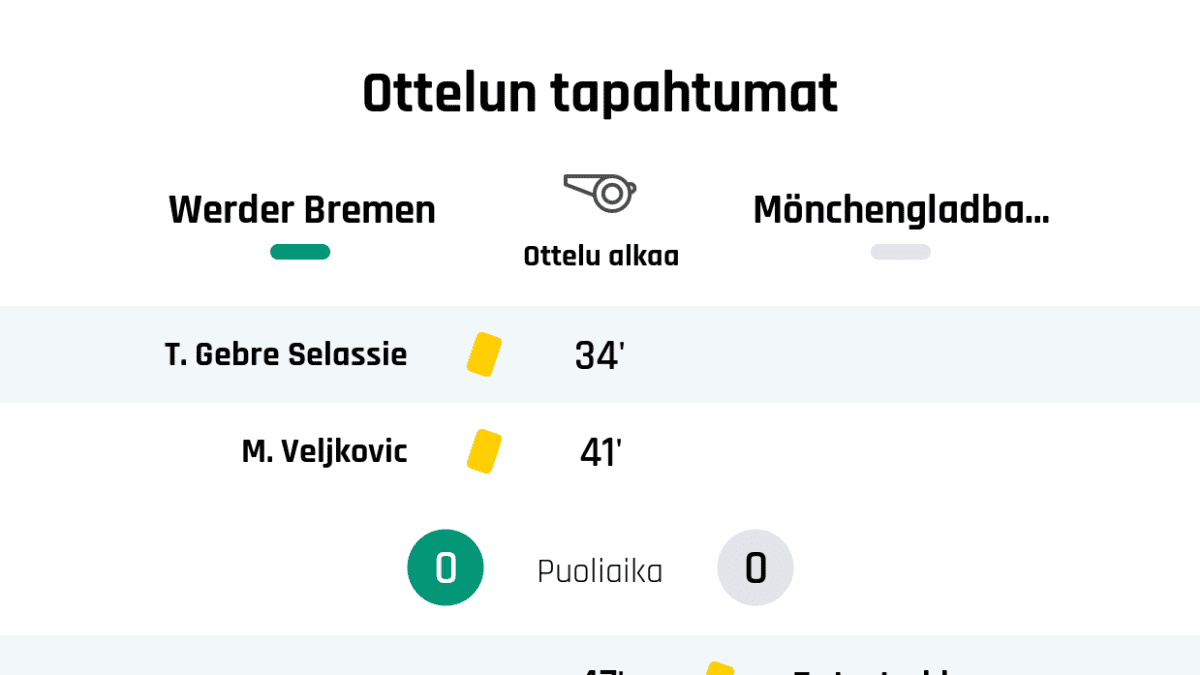1200x675 pixels.
Task: Select the Mönchengladbach team name
Action: click(901, 210)
